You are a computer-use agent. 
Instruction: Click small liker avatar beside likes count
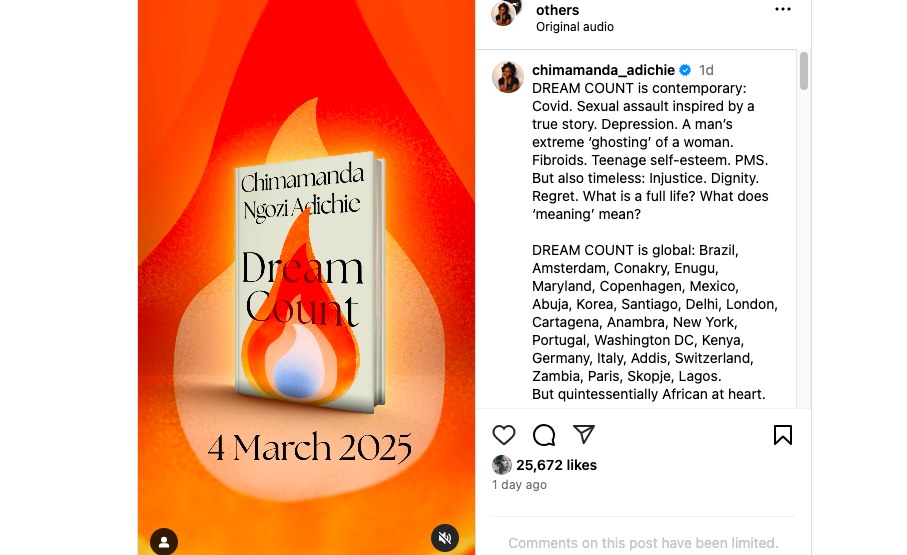(502, 465)
